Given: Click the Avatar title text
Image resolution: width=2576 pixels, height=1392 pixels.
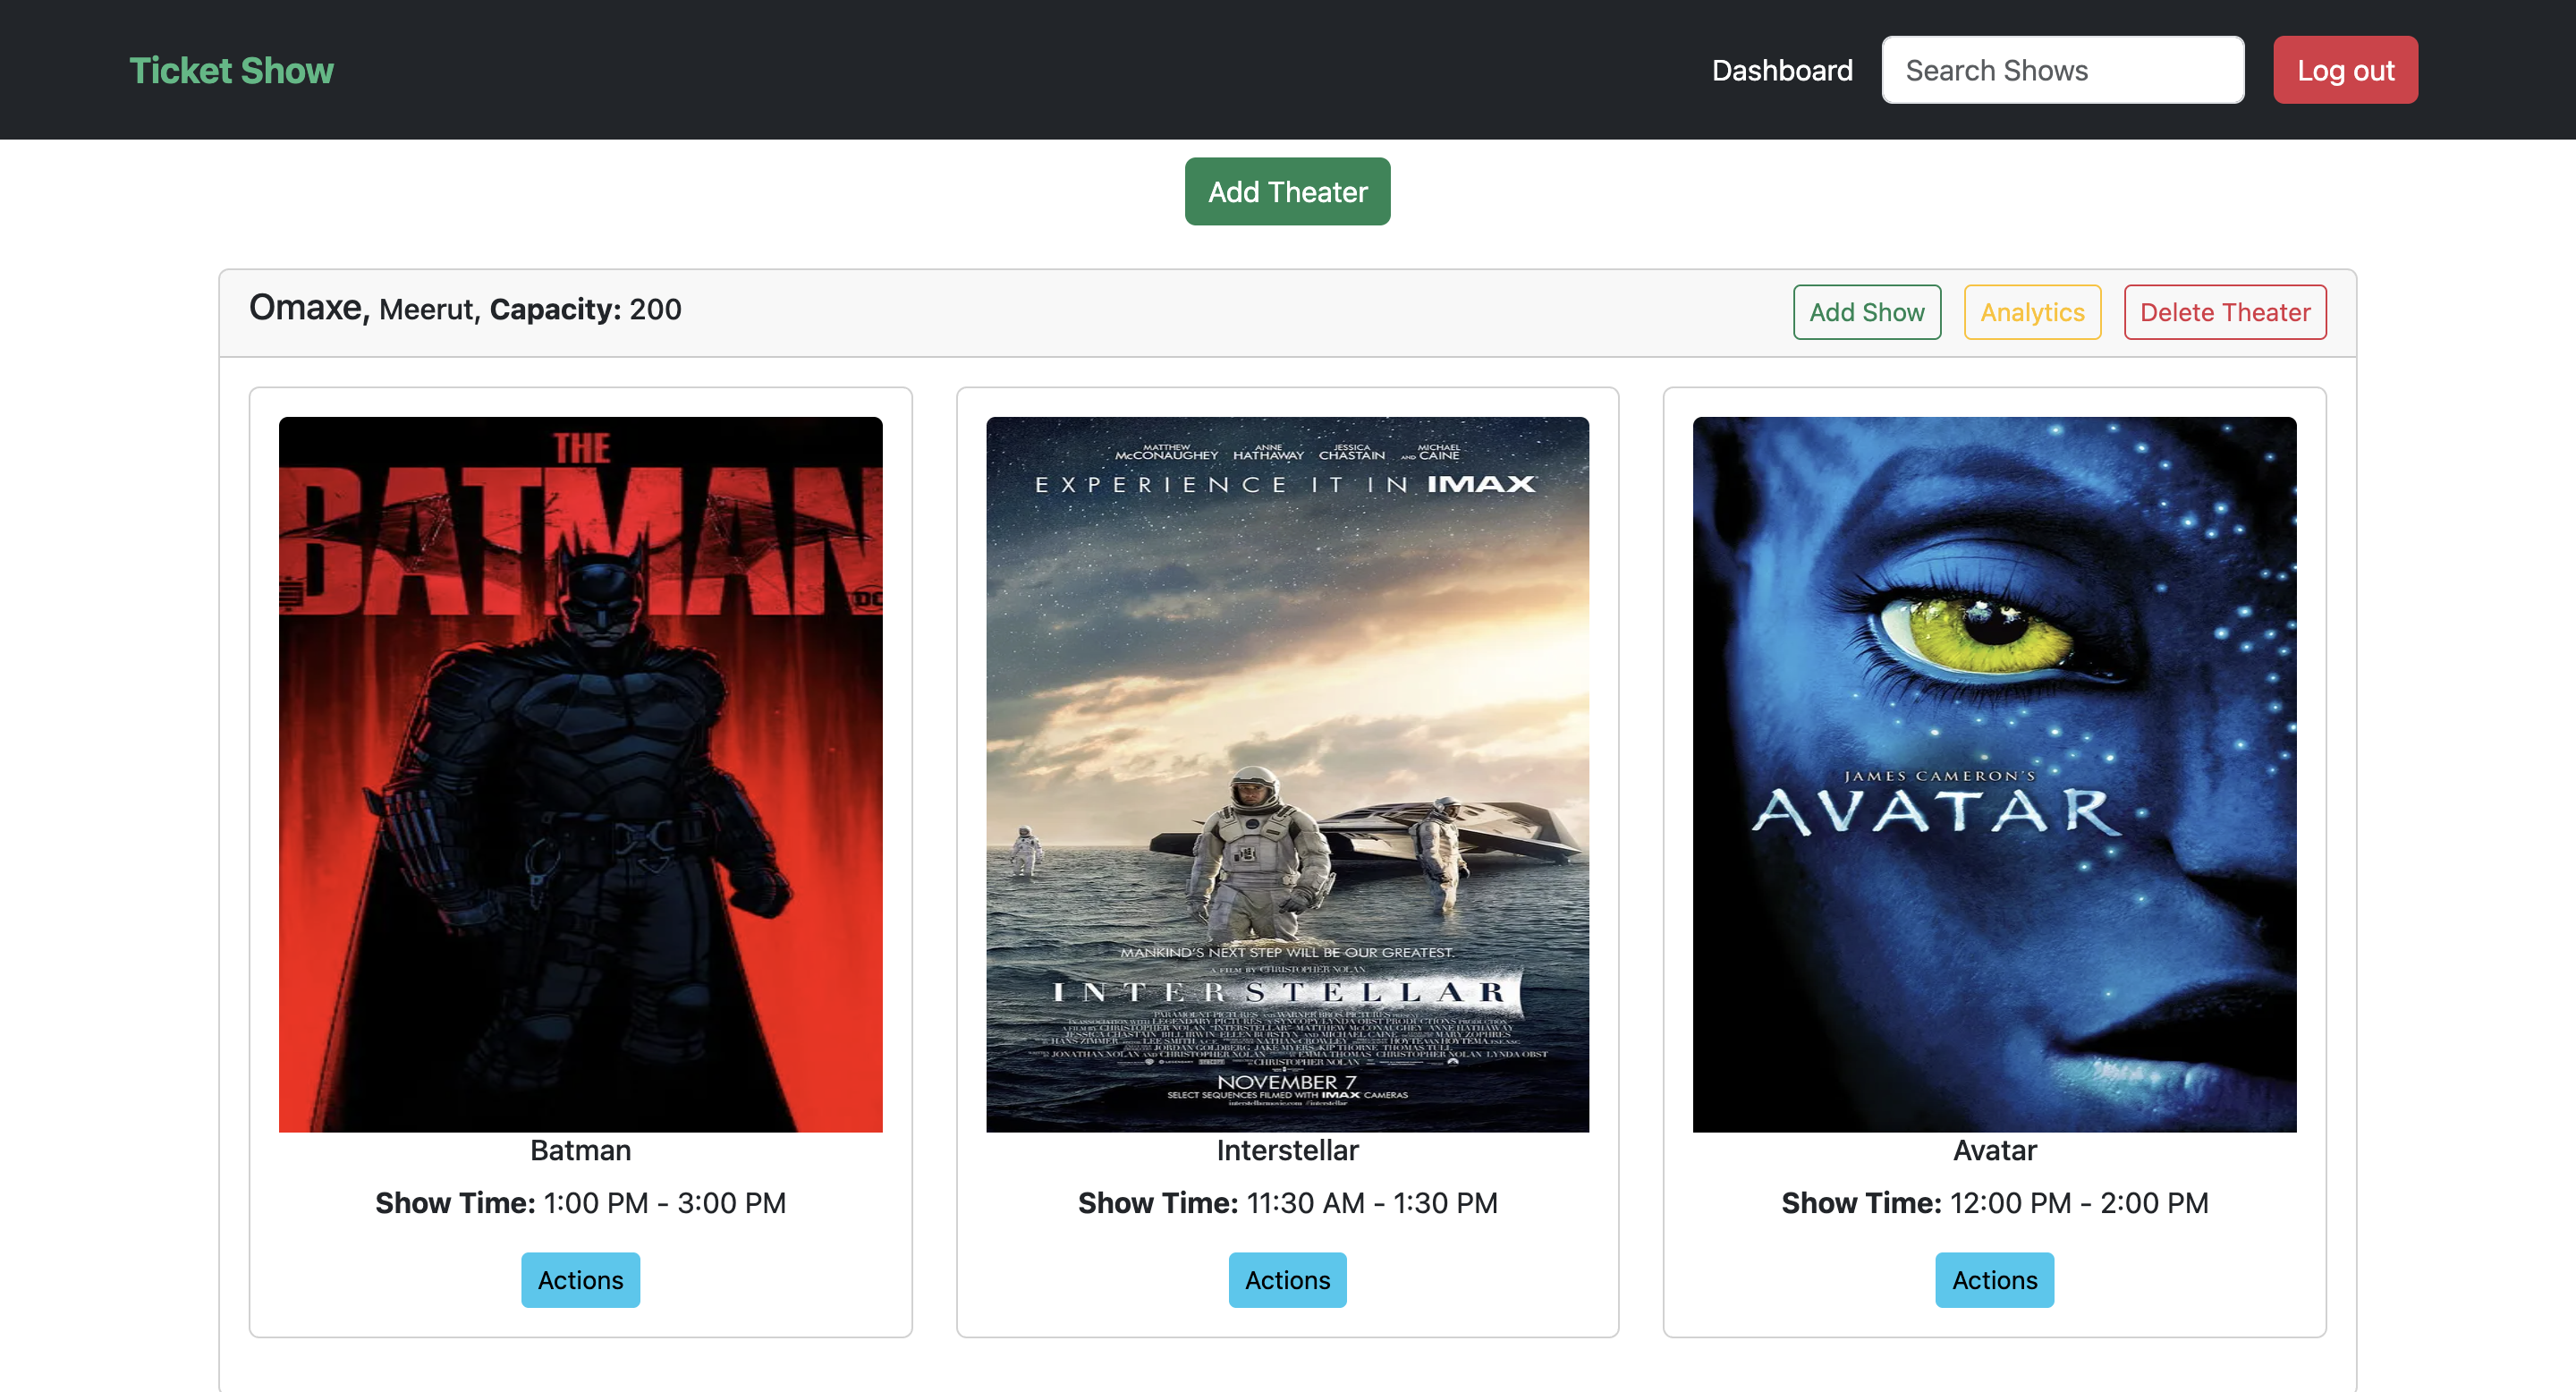Looking at the screenshot, I should click(1994, 1150).
